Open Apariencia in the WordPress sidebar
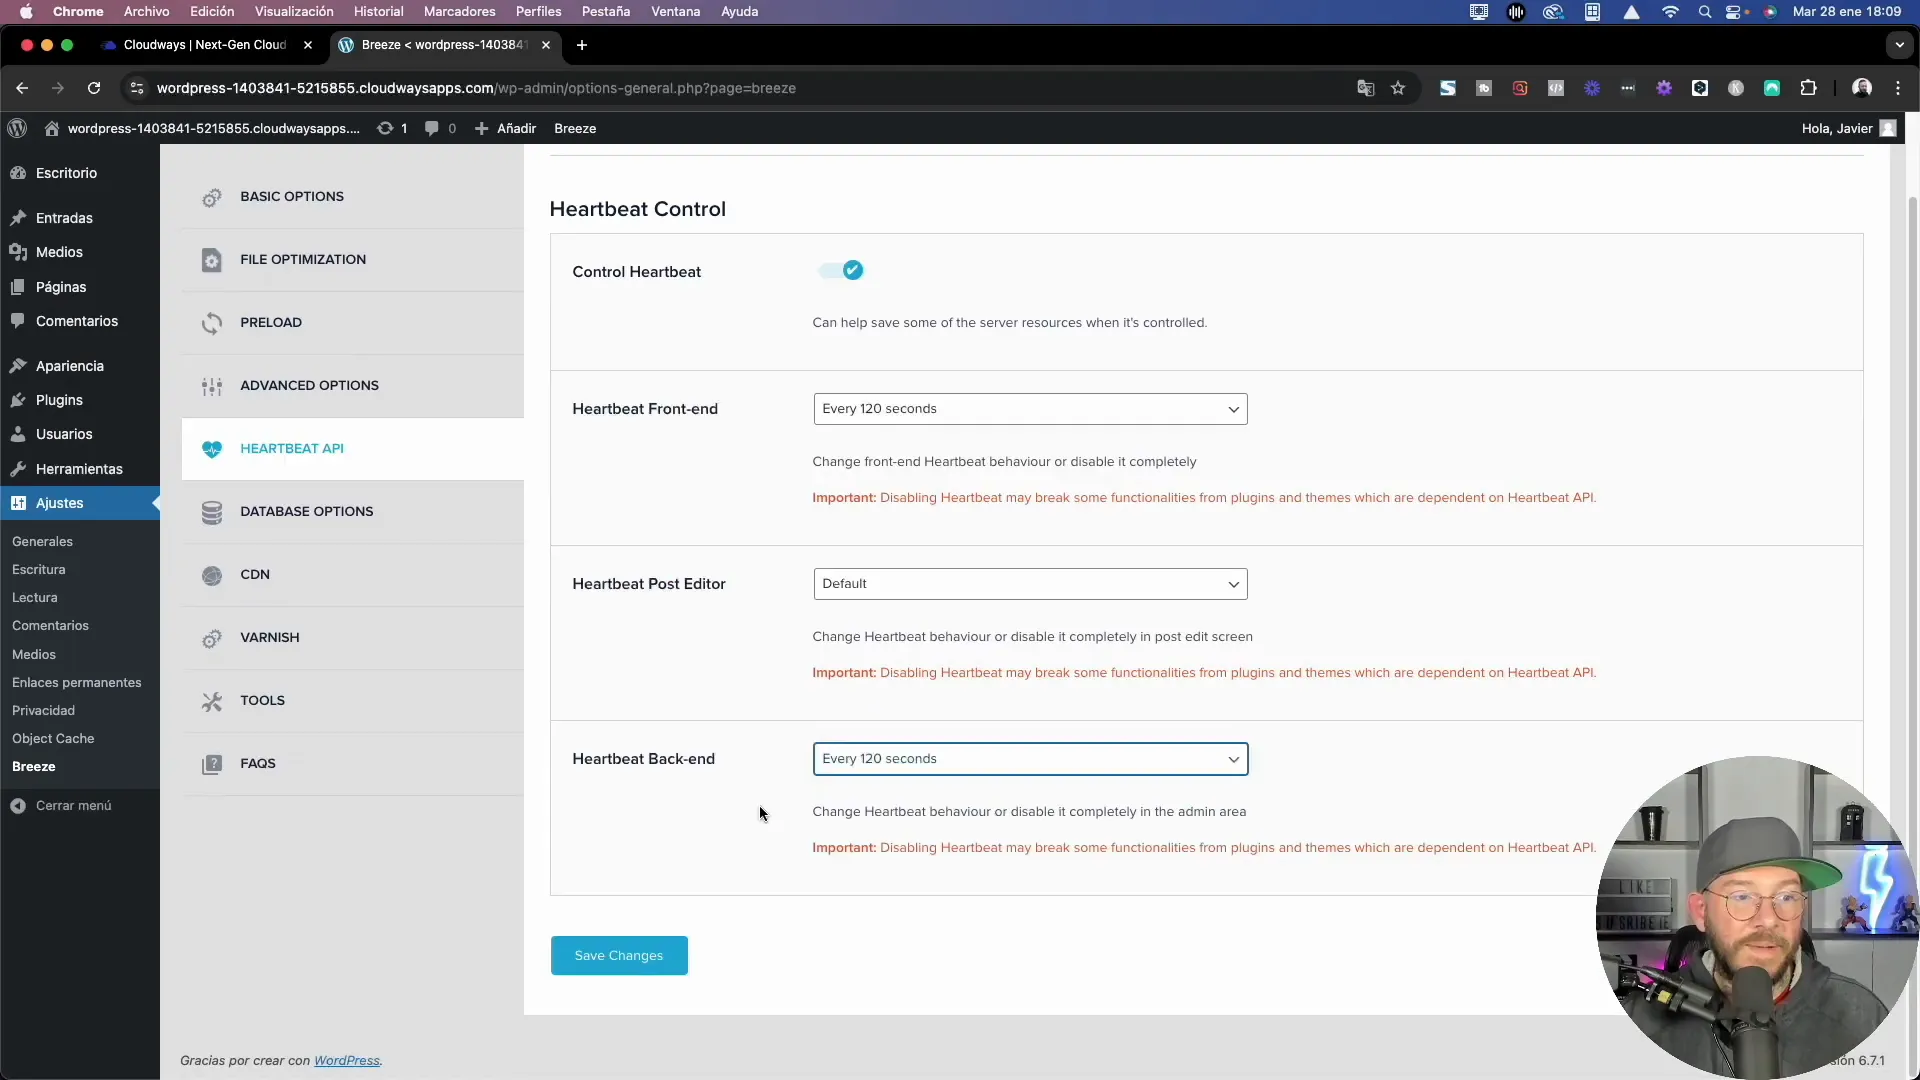Viewport: 1920px width, 1080px height. point(80,366)
